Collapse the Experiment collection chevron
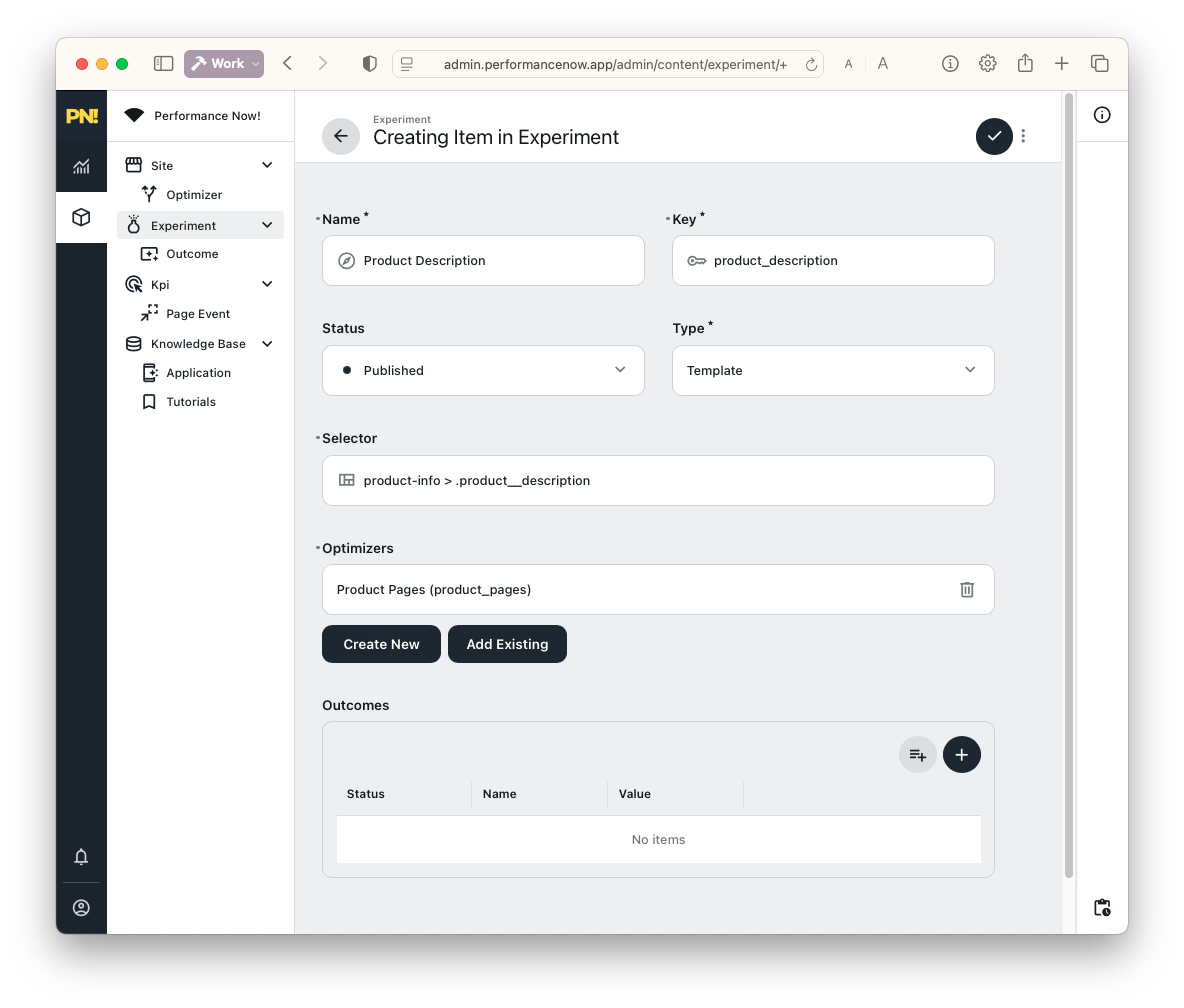 (267, 225)
